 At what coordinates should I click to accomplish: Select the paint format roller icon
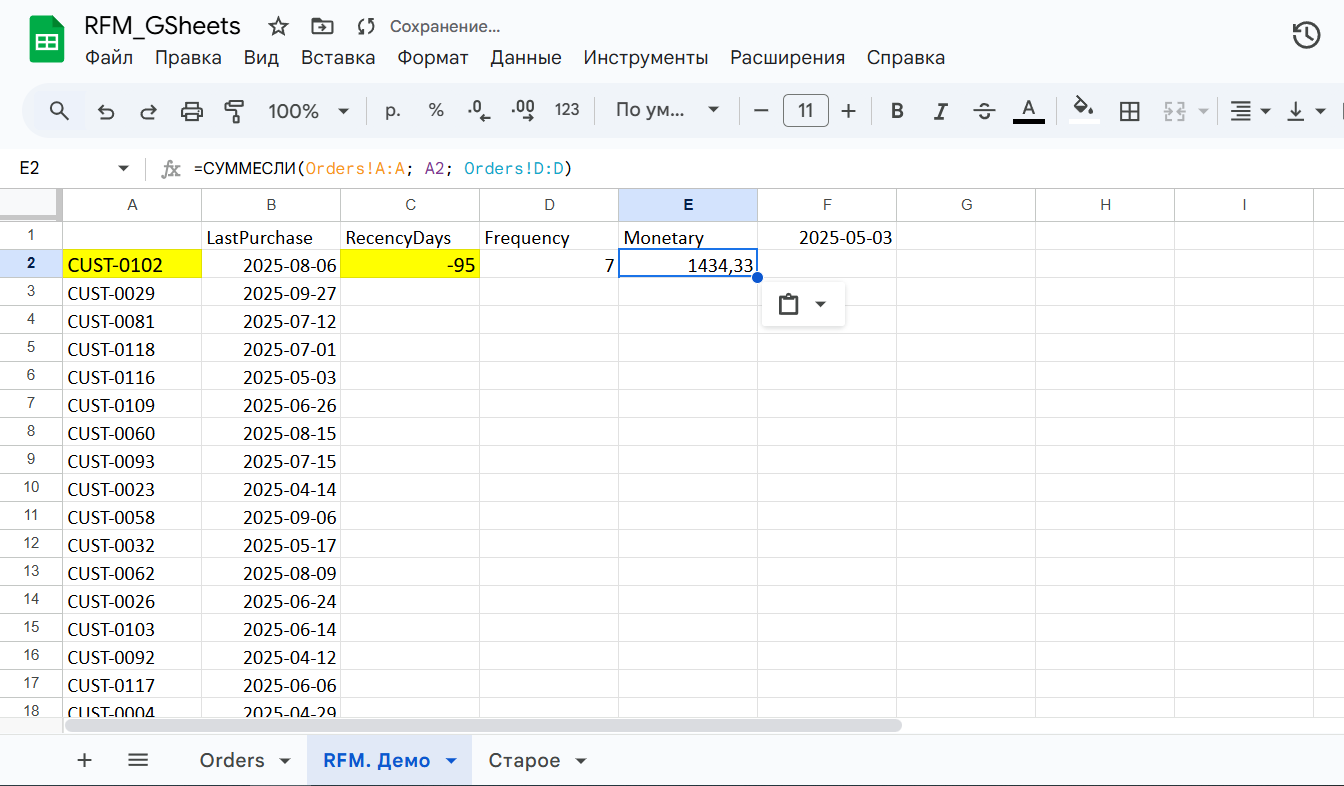coord(234,111)
